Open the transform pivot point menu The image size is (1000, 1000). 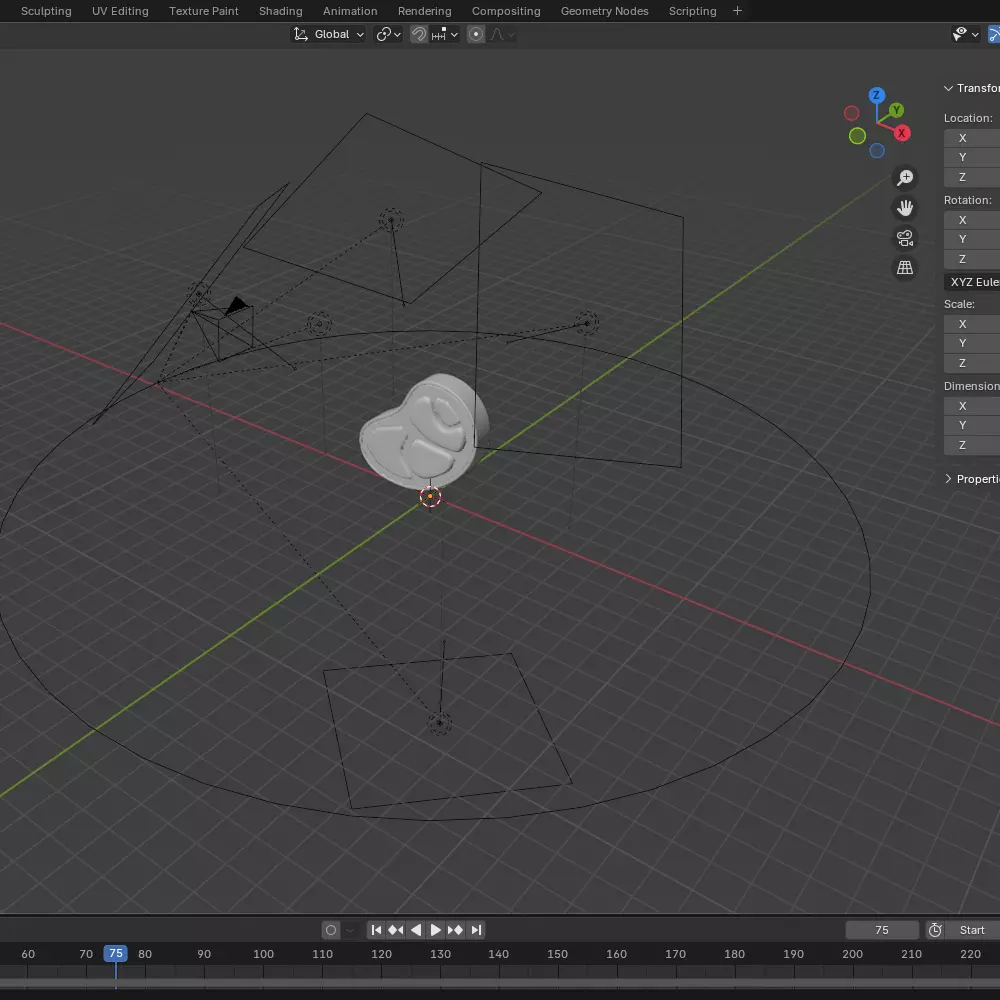[388, 34]
